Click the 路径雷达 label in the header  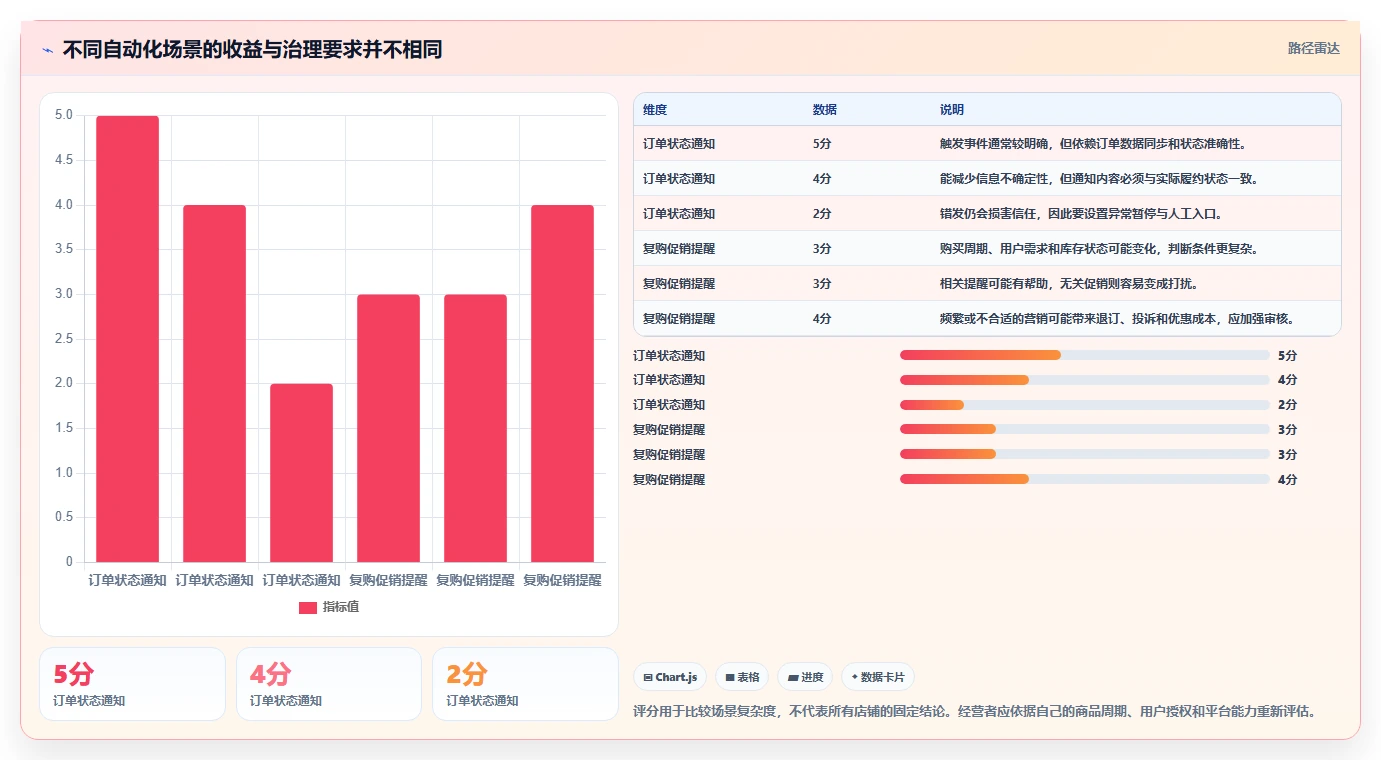pyautogui.click(x=1313, y=48)
